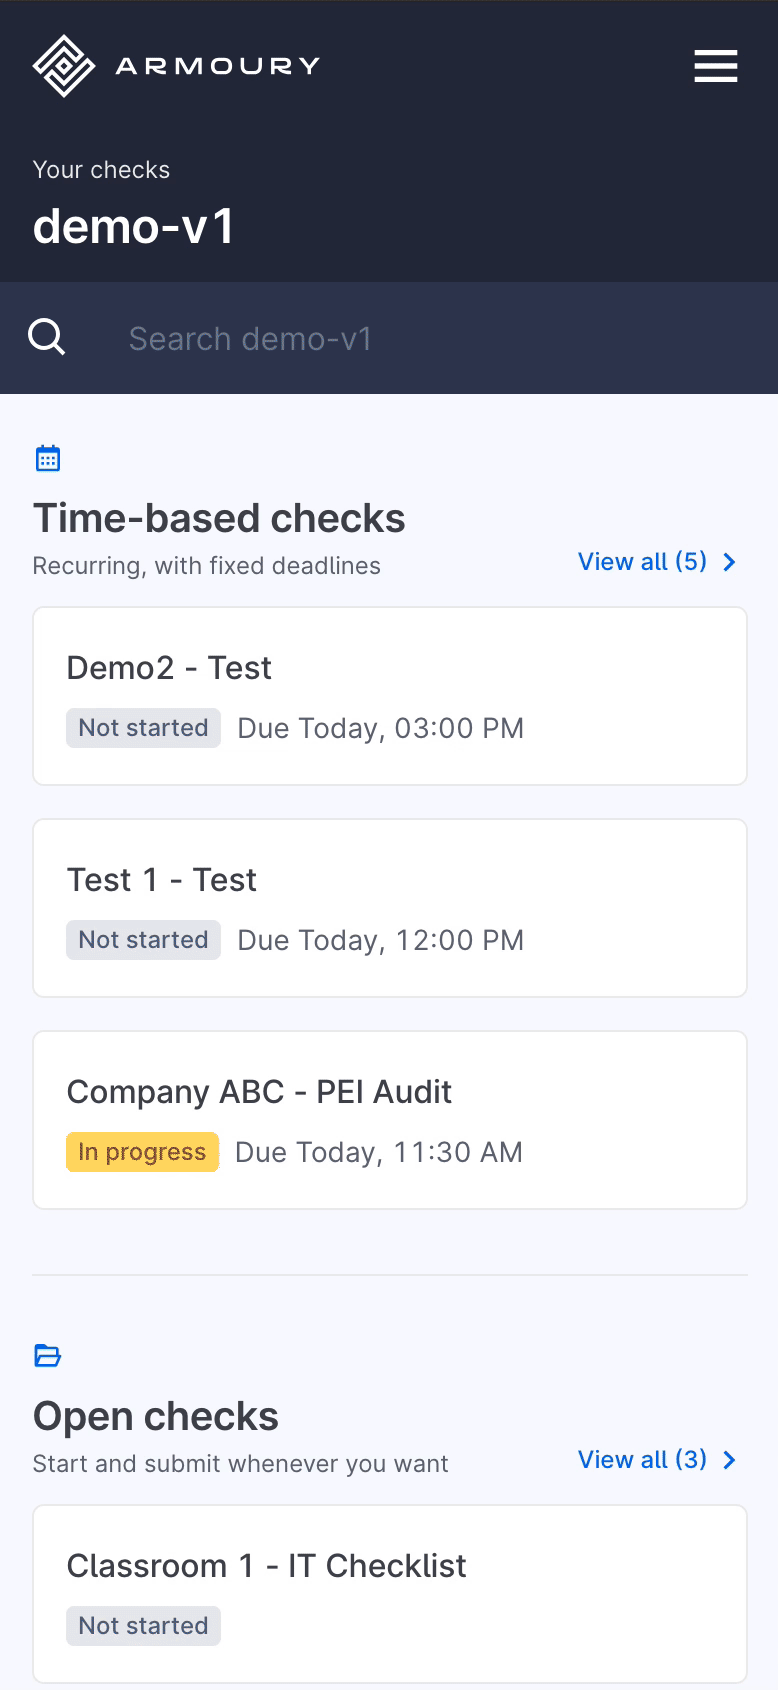This screenshot has width=778, height=1690.
Task: Click the ARMOURY brand wordmark
Action: coord(218,66)
